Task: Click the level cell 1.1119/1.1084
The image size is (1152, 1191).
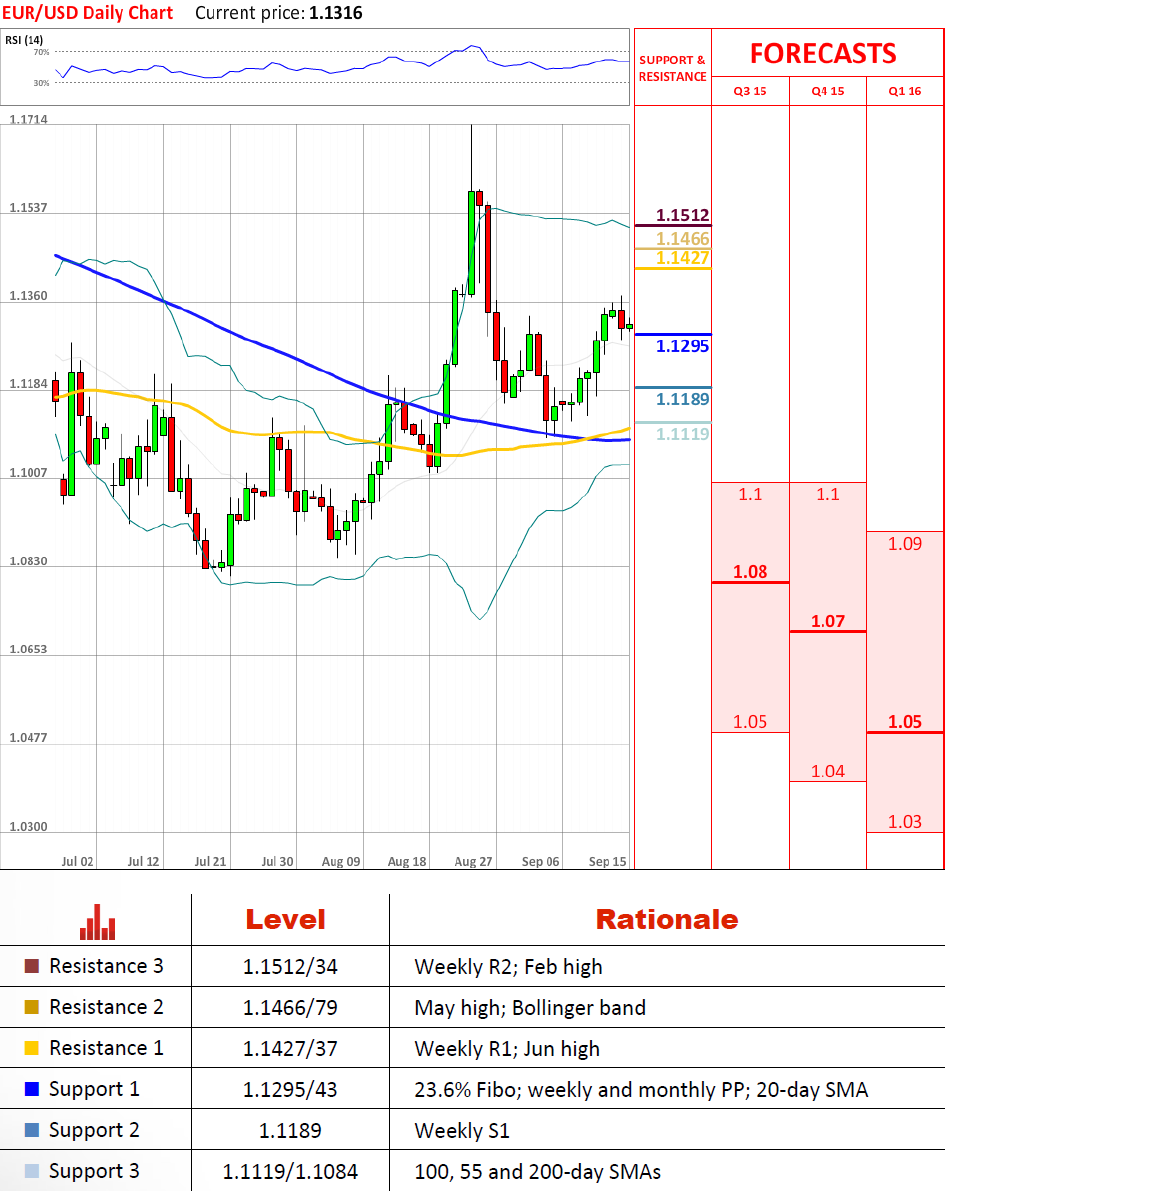Action: pos(290,1172)
